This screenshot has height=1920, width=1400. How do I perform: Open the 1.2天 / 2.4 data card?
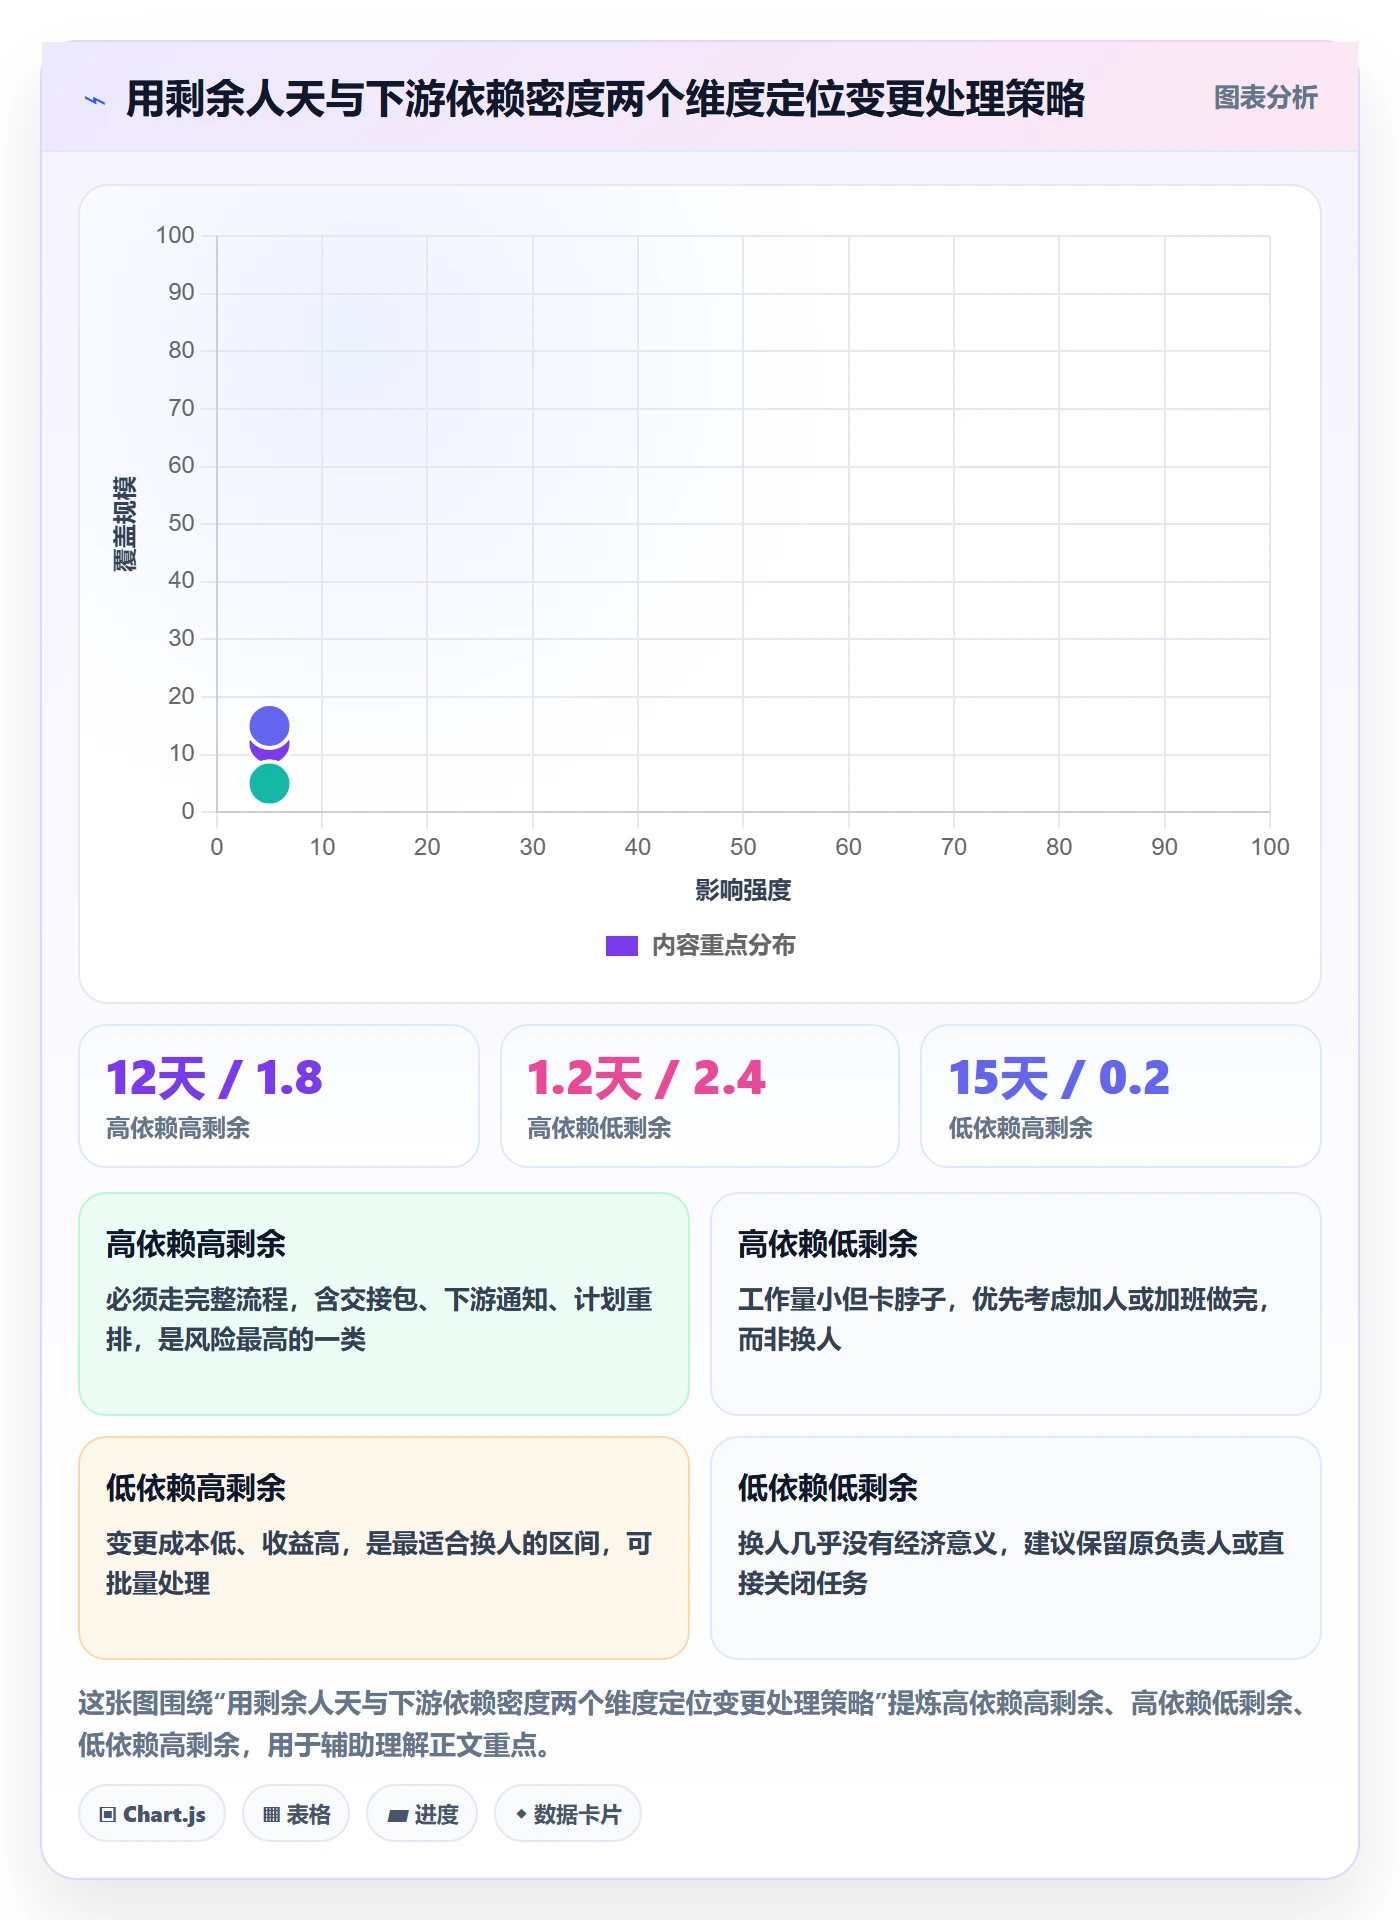click(700, 1096)
